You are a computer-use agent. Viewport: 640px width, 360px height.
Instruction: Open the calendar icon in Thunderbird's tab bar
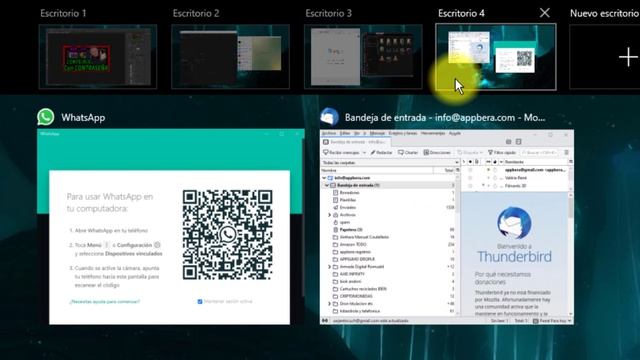(x=508, y=142)
